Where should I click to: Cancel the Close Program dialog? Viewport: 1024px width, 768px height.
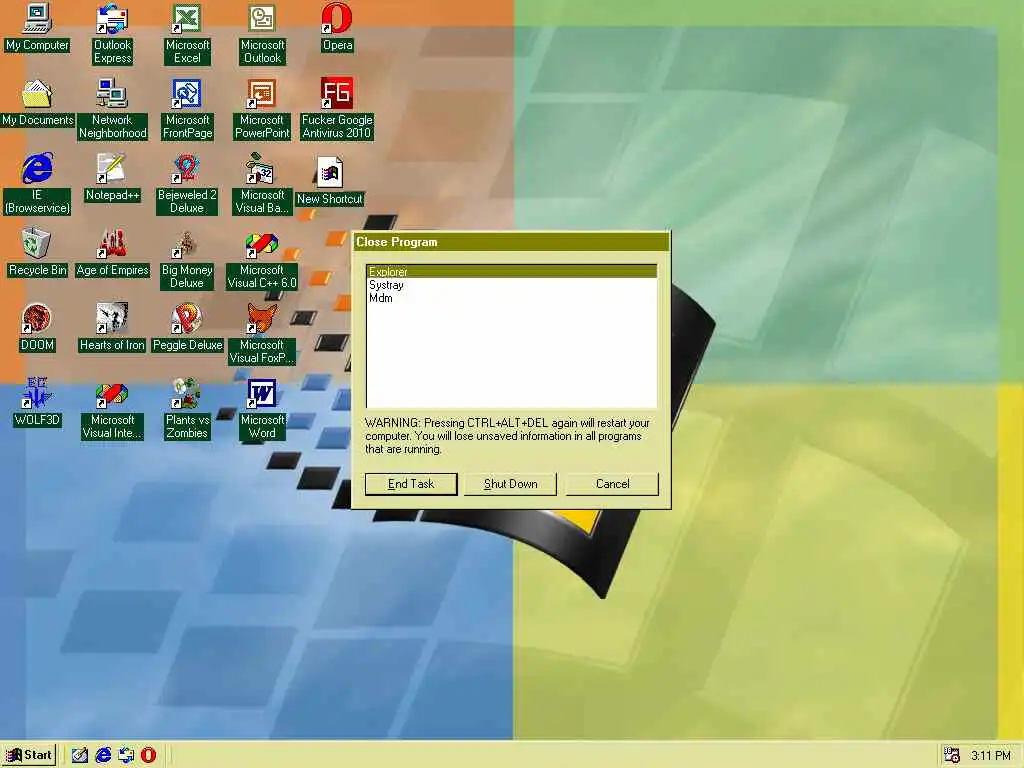coord(612,484)
